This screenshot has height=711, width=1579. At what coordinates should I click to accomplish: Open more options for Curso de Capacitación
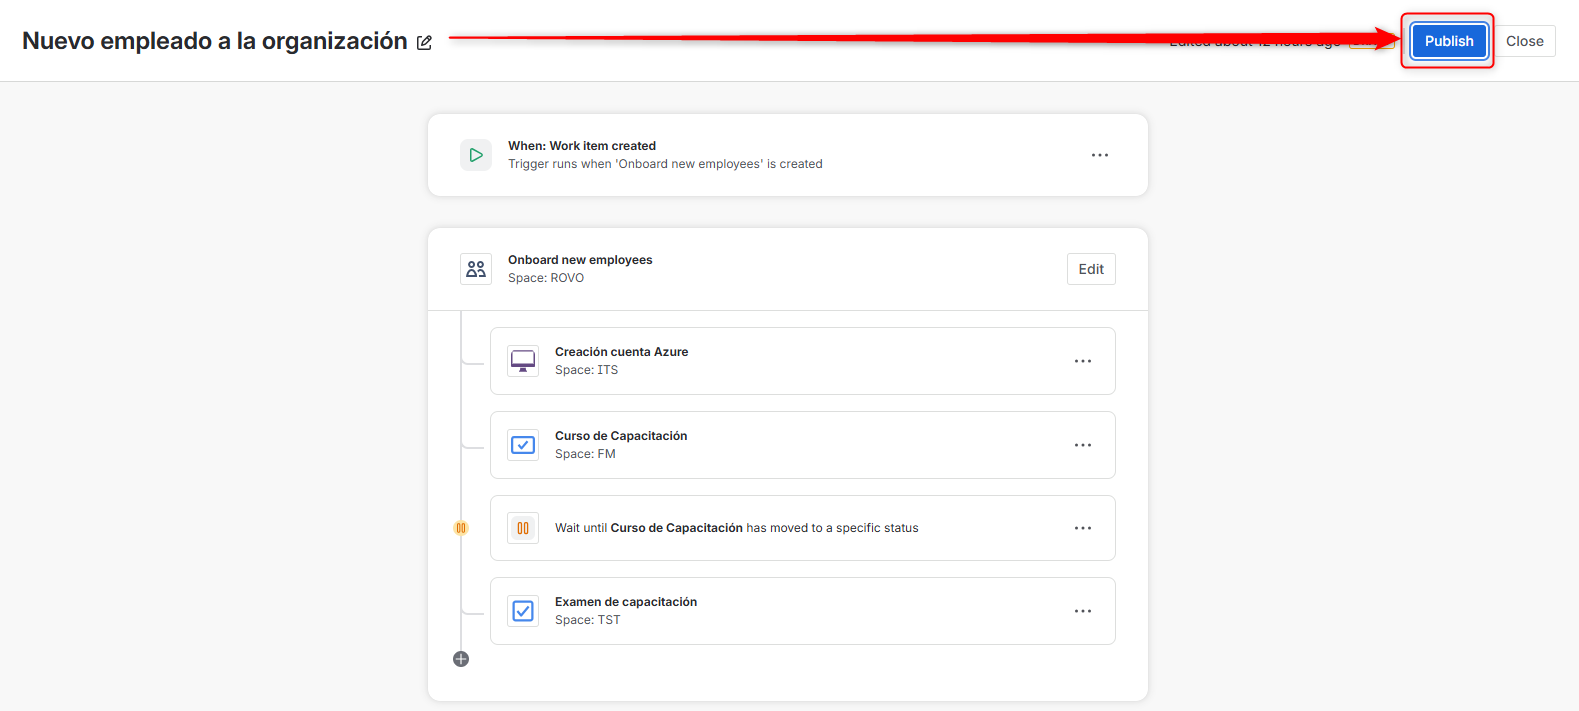pos(1083,445)
